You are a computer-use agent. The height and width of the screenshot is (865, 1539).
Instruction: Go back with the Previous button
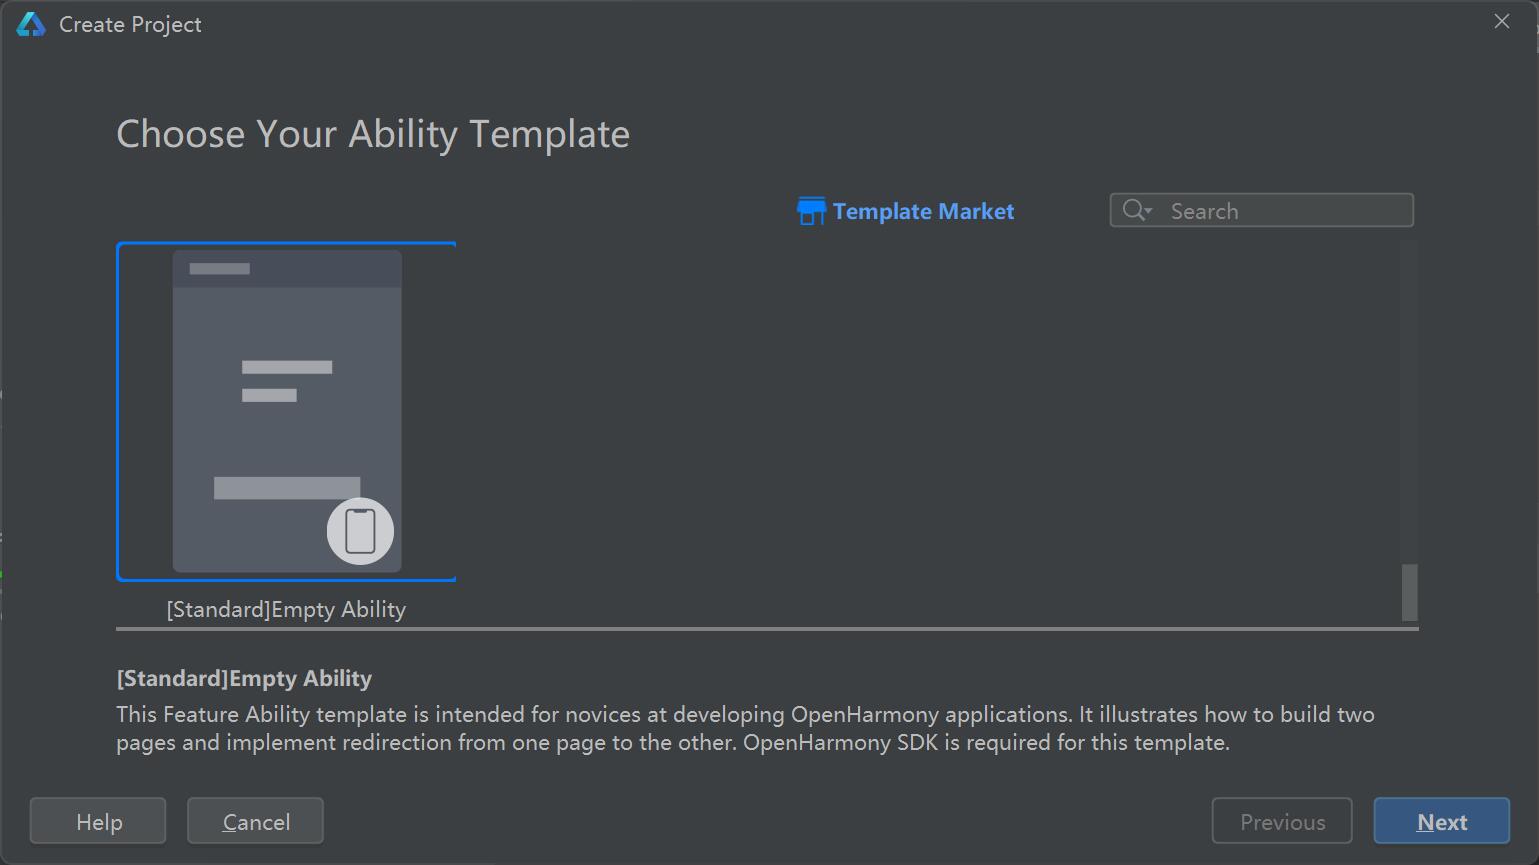coord(1282,821)
